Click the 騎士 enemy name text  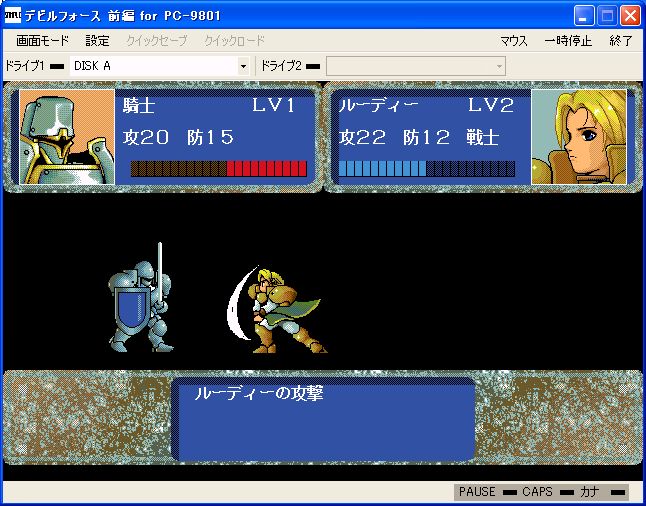click(x=139, y=106)
